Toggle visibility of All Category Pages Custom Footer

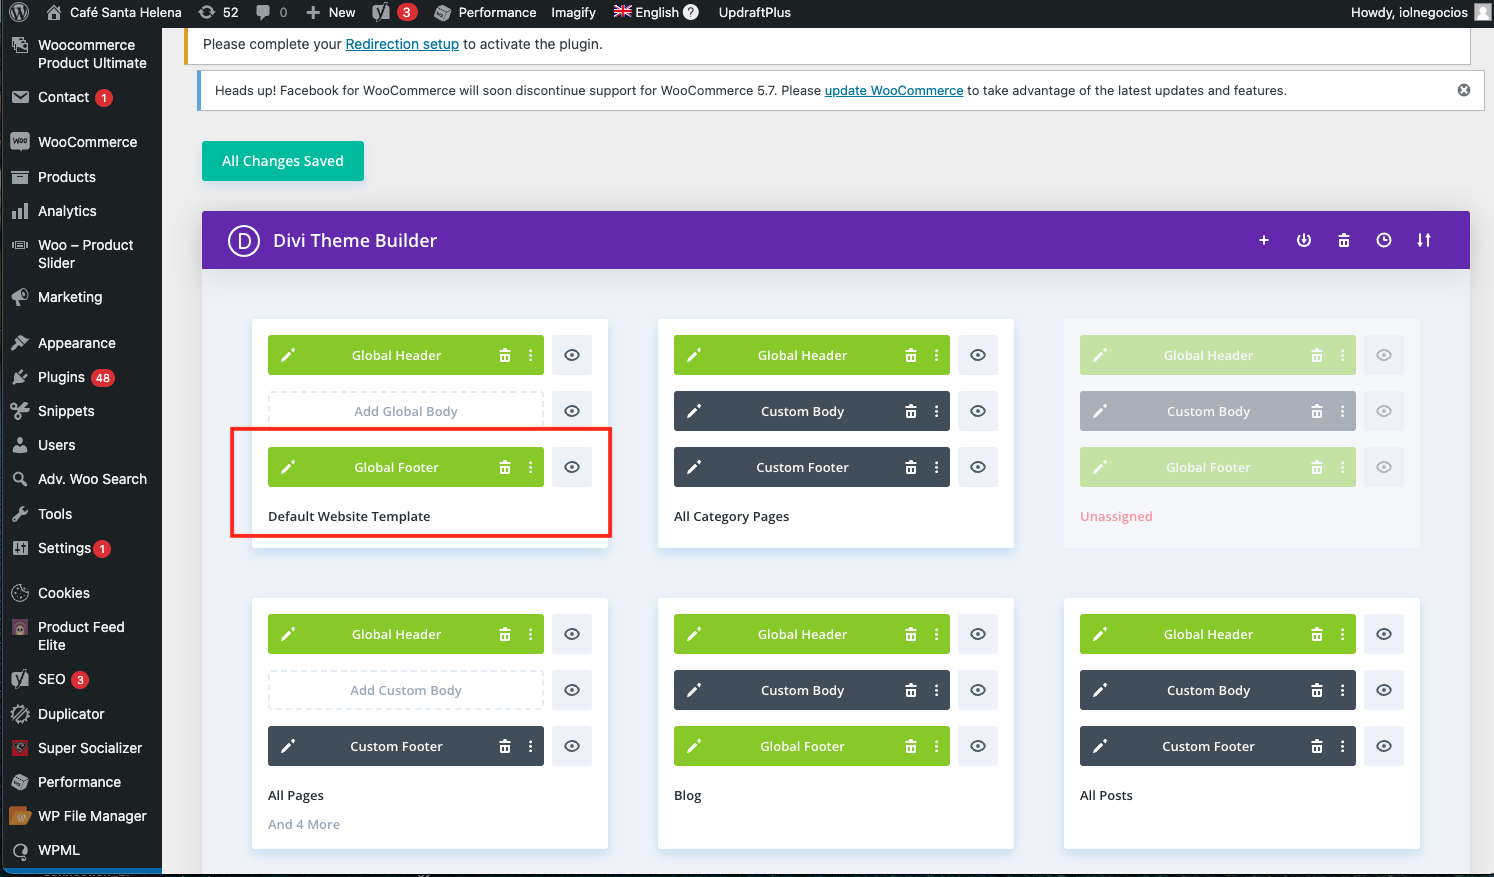tap(978, 467)
